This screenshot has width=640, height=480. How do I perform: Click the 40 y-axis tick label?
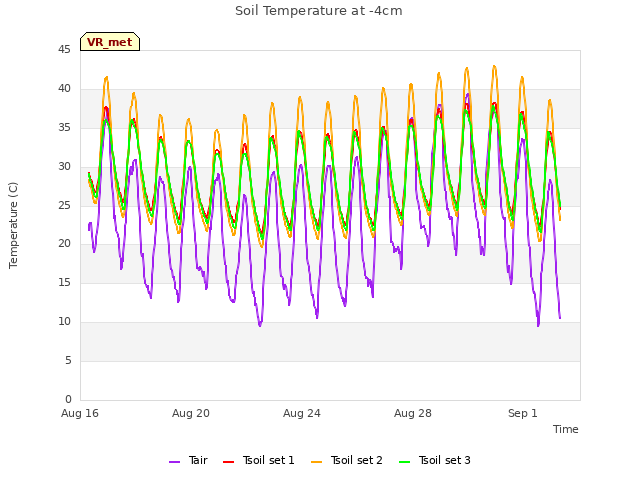coord(64,89)
